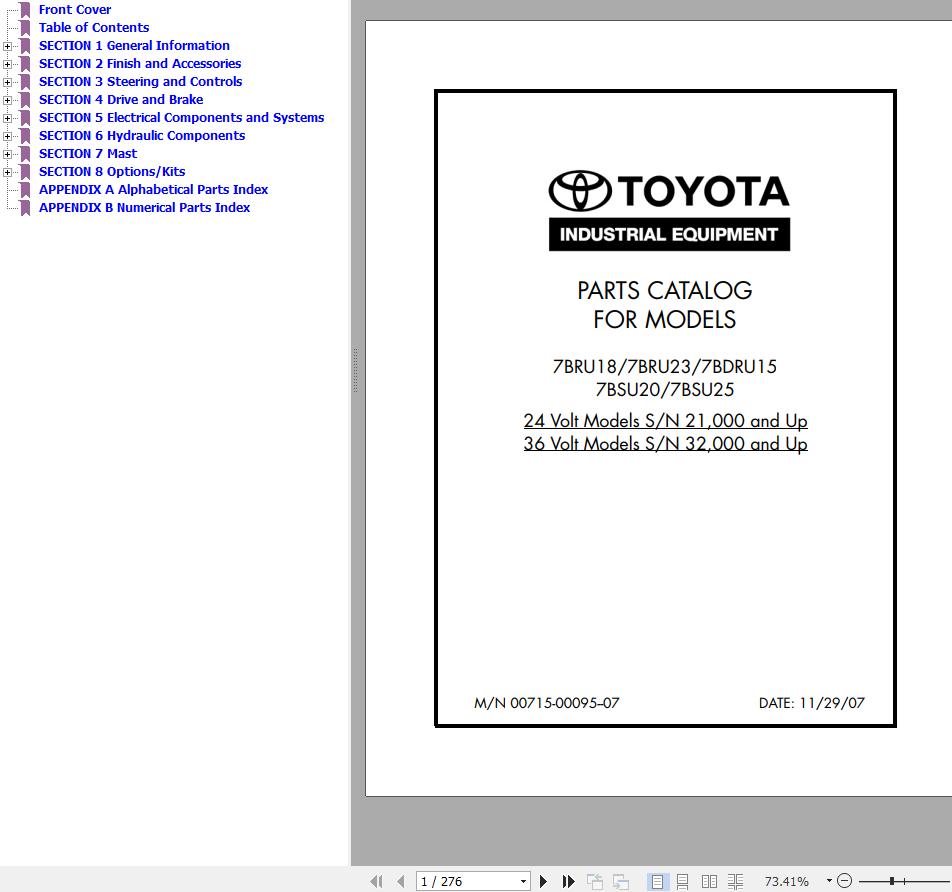This screenshot has height=892, width=952.
Task: Open SECTION 4 Drive and Brake bookmark
Action: point(121,100)
